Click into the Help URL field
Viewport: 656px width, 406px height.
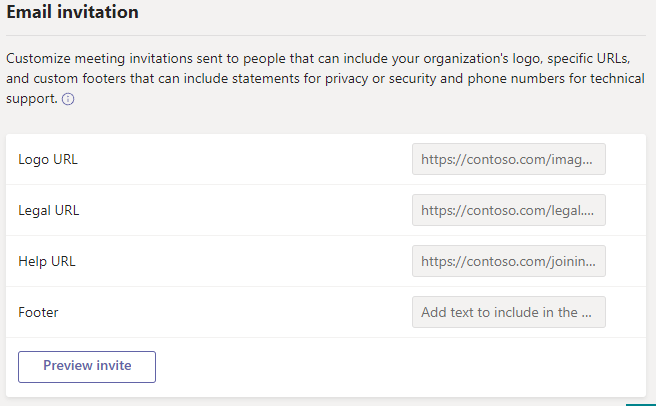pos(509,261)
